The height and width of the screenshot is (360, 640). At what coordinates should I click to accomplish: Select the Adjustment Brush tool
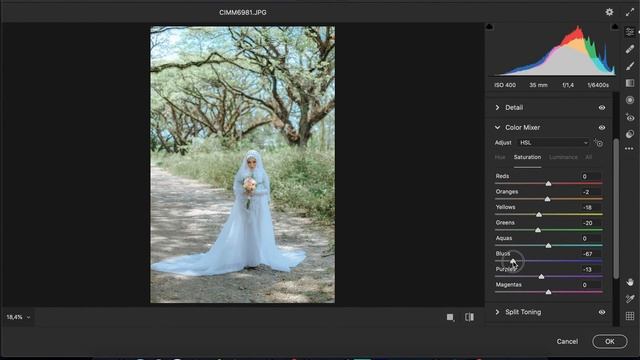630,66
